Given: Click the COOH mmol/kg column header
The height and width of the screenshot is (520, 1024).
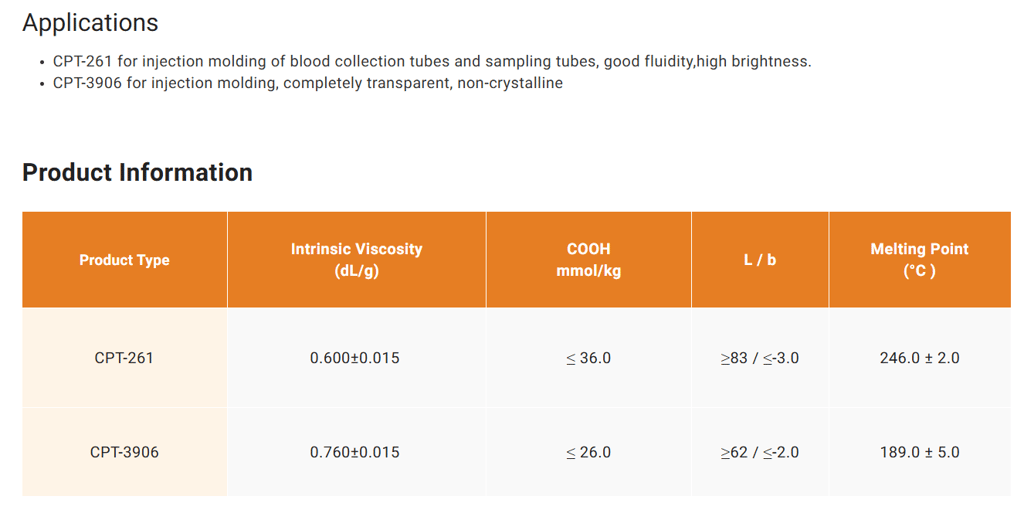Looking at the screenshot, I should (x=588, y=260).
